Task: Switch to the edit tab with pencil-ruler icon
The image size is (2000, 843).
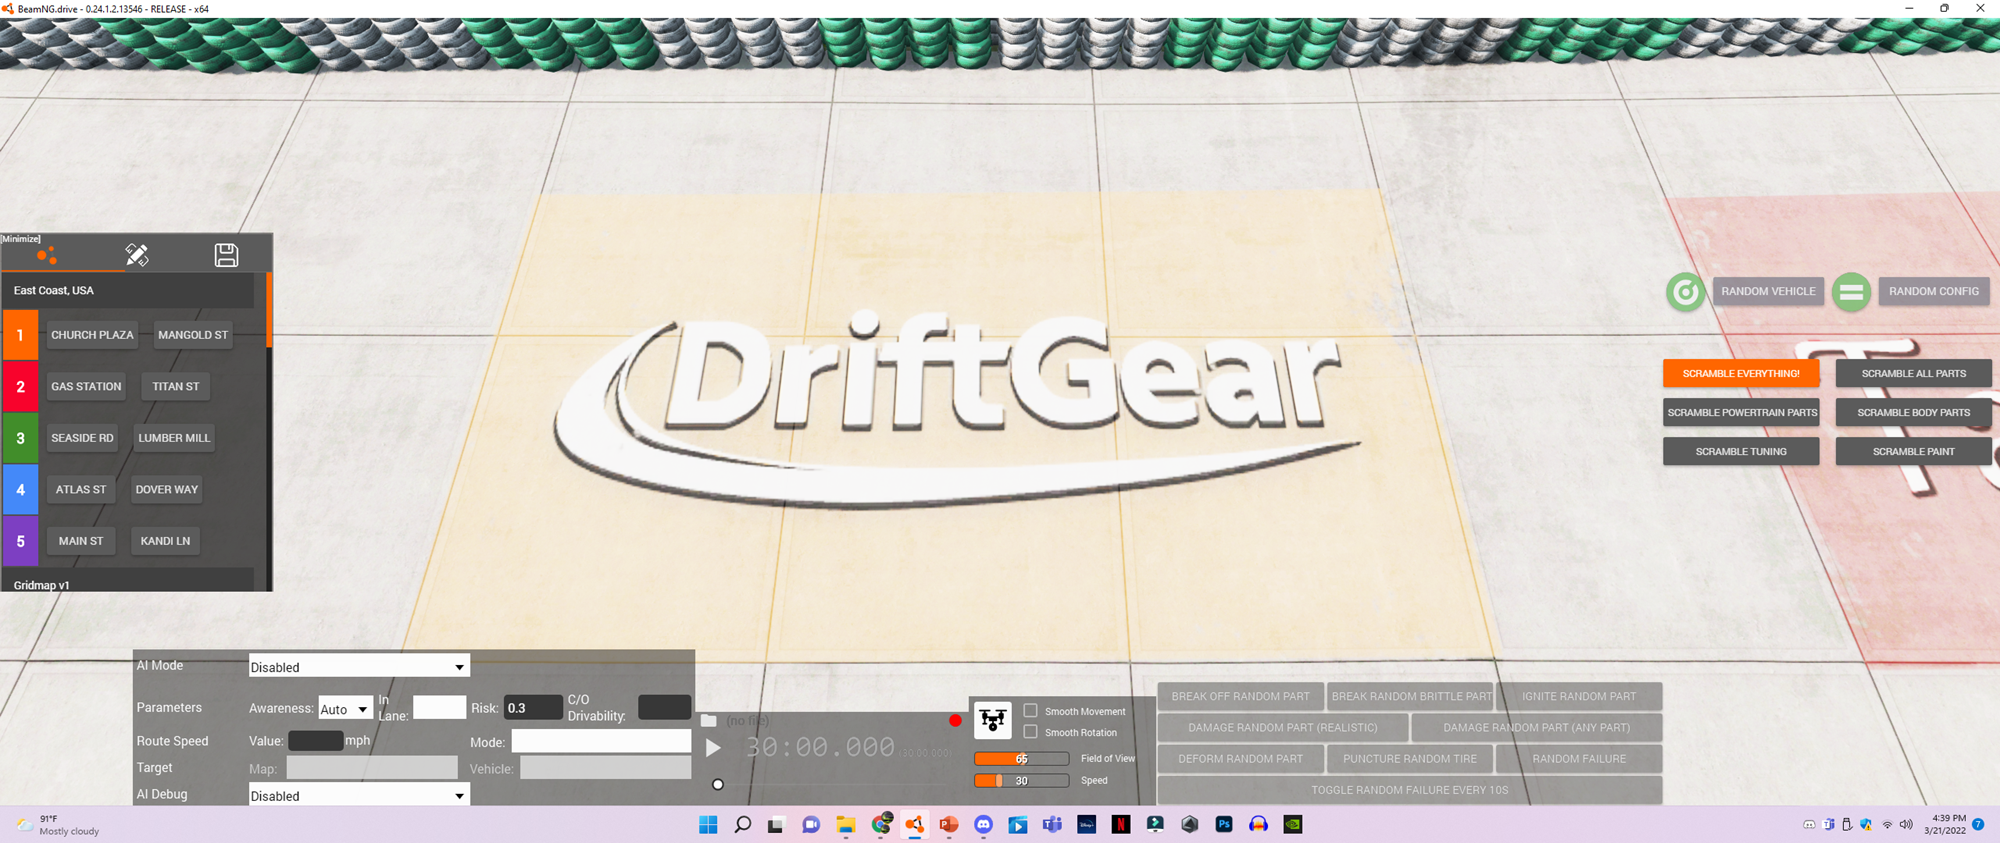Action: click(x=137, y=255)
